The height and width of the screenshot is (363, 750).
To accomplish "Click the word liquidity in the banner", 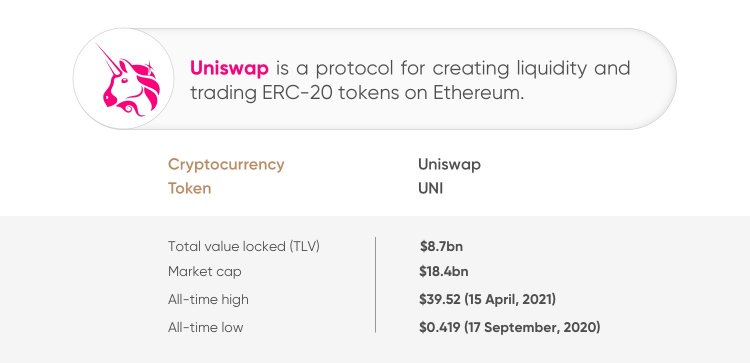I will tap(551, 69).
